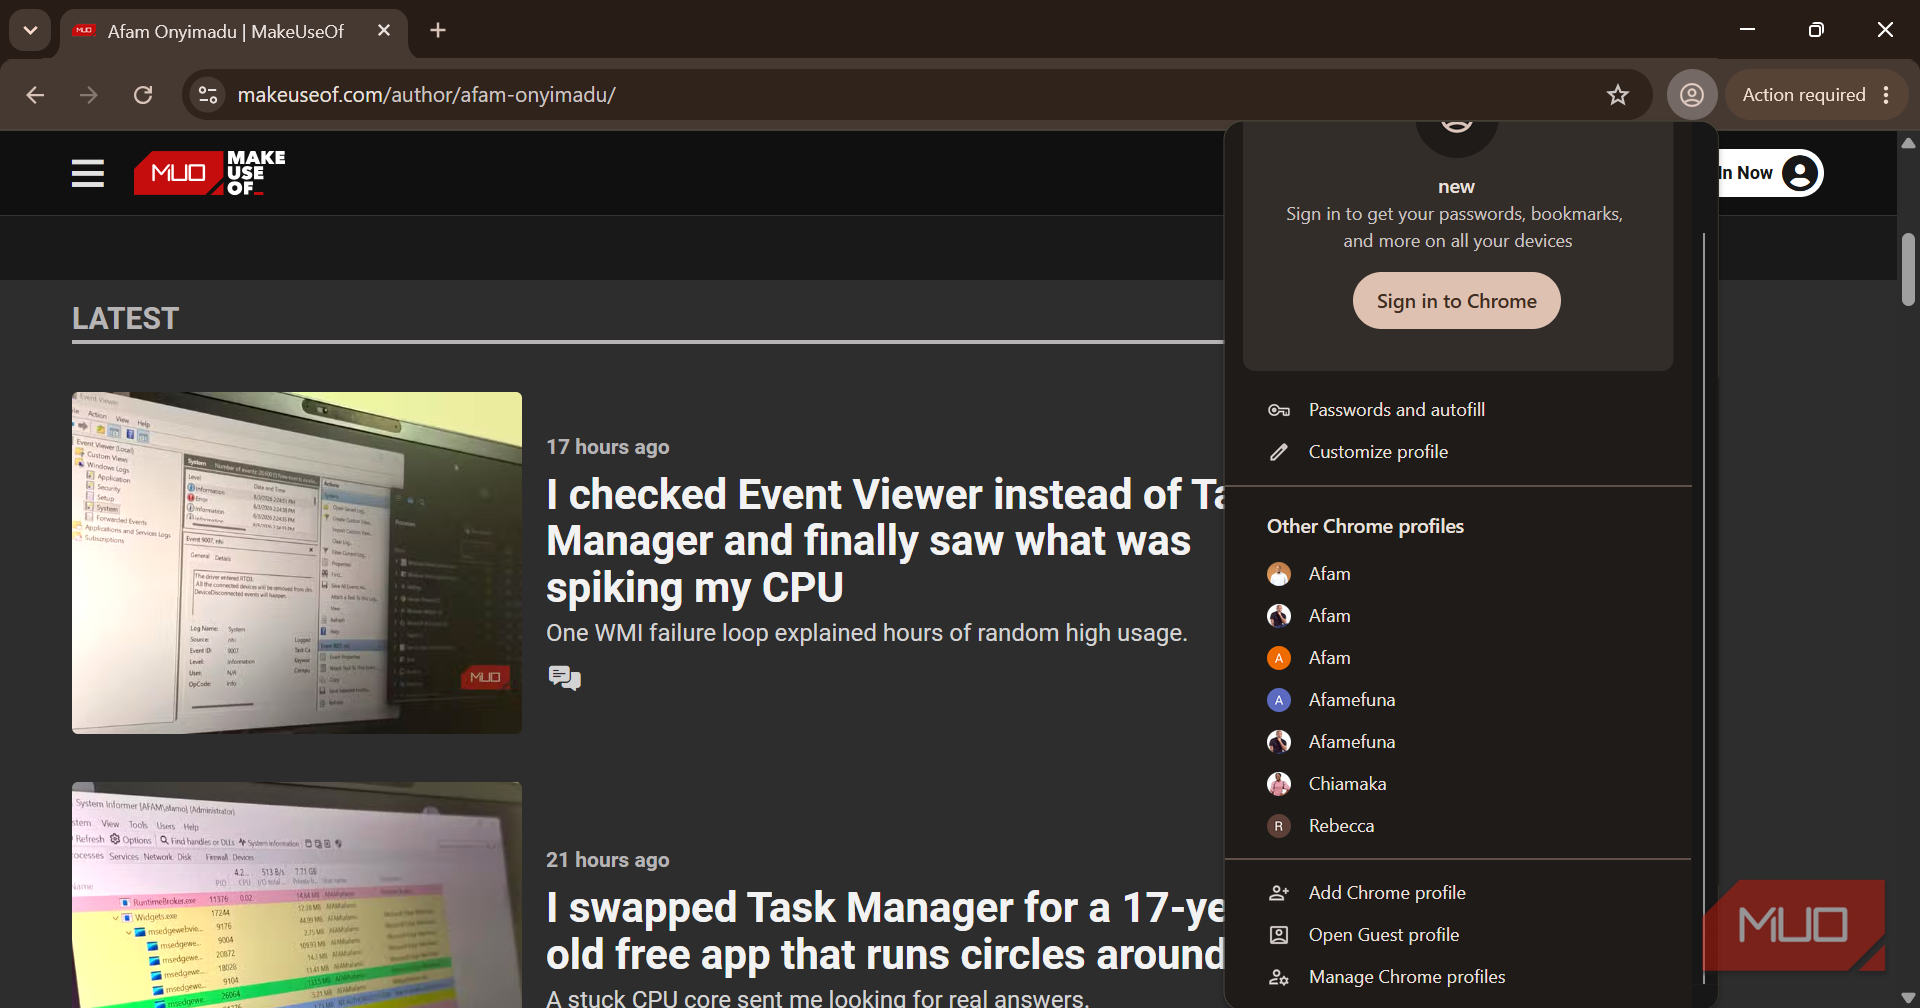This screenshot has width=1920, height=1008.
Task: Select Open Guest profile
Action: pyautogui.click(x=1458, y=935)
